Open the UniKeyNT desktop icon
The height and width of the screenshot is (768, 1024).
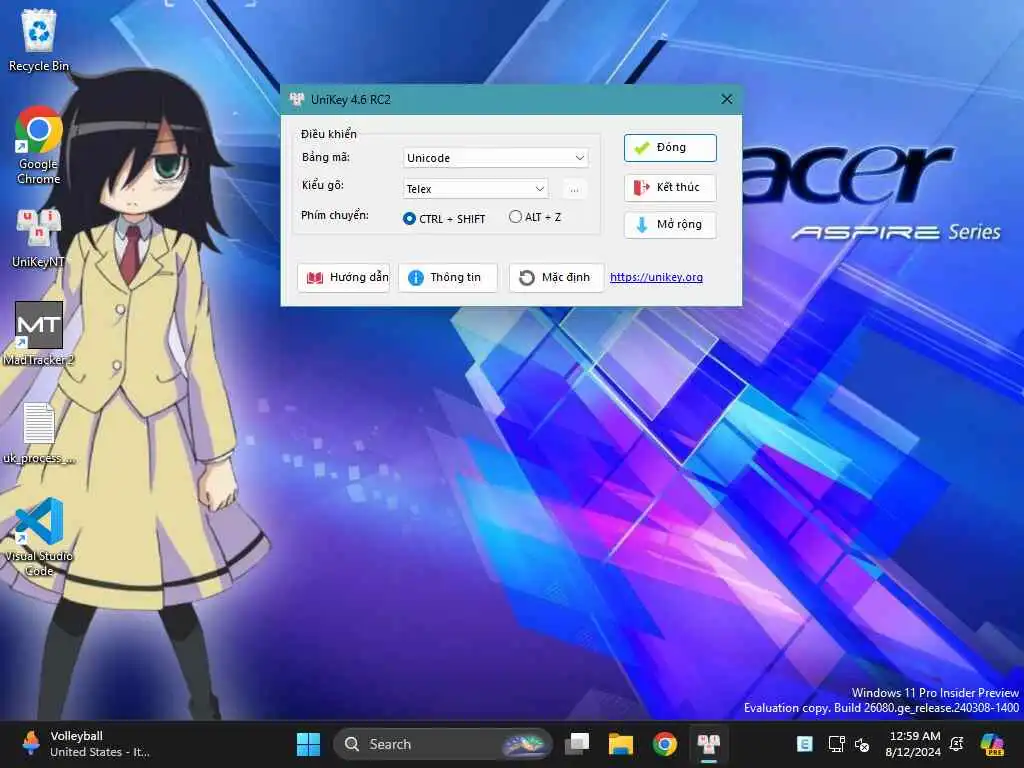coord(39,238)
